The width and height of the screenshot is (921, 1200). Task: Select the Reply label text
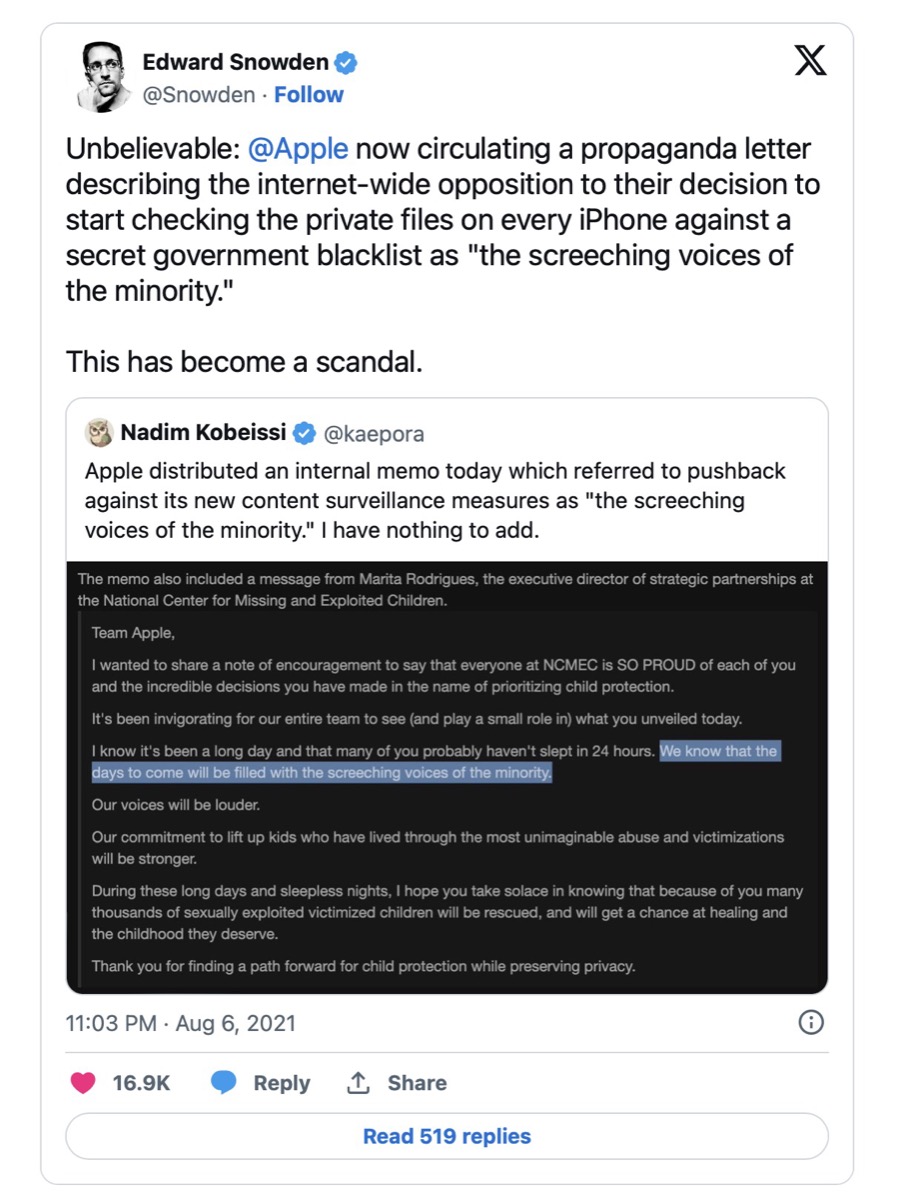(x=281, y=1083)
